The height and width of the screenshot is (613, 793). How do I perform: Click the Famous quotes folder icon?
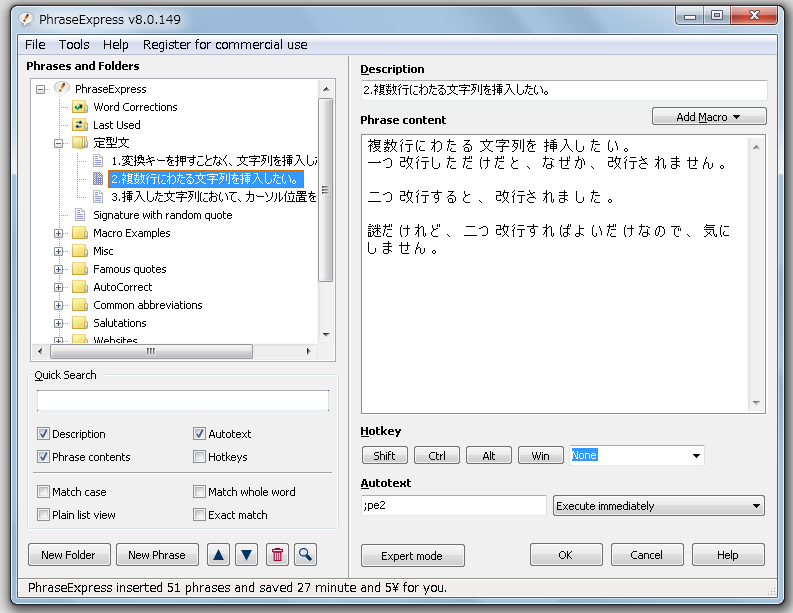[x=79, y=269]
